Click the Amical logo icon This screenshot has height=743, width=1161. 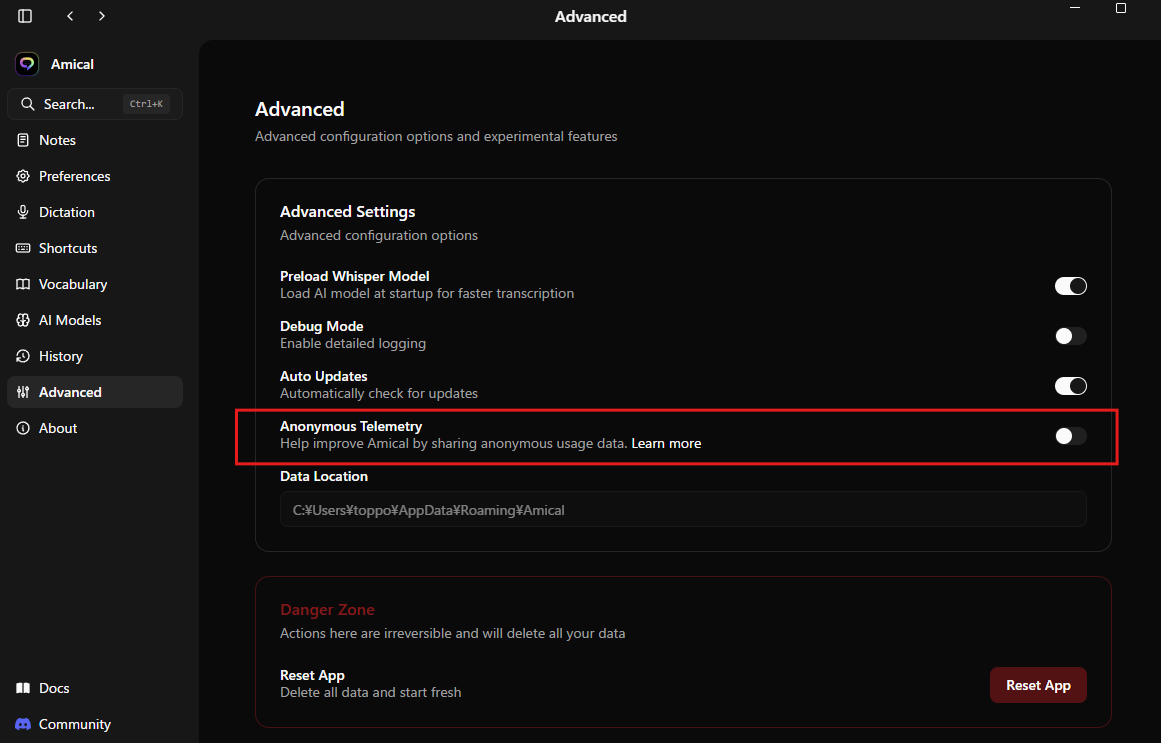(27, 64)
